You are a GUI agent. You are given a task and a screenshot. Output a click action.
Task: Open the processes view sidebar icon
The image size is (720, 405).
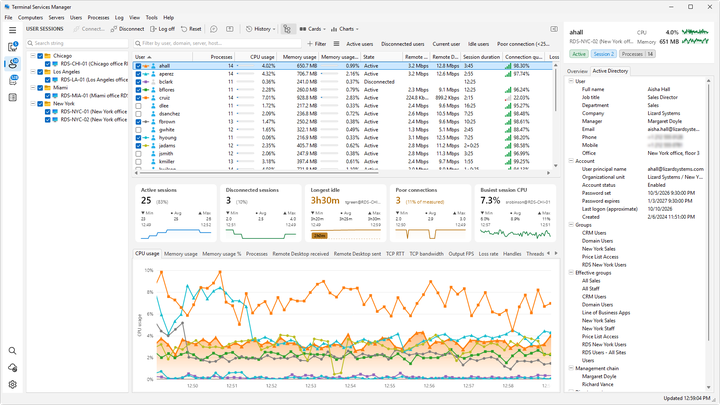(x=12, y=80)
